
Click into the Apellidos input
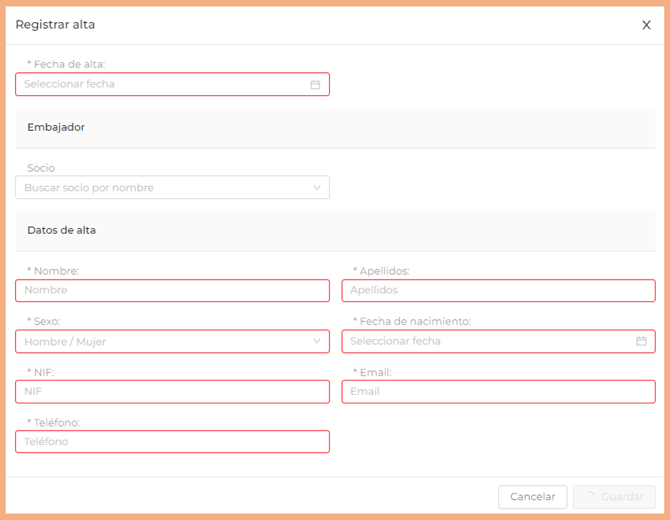tap(498, 290)
